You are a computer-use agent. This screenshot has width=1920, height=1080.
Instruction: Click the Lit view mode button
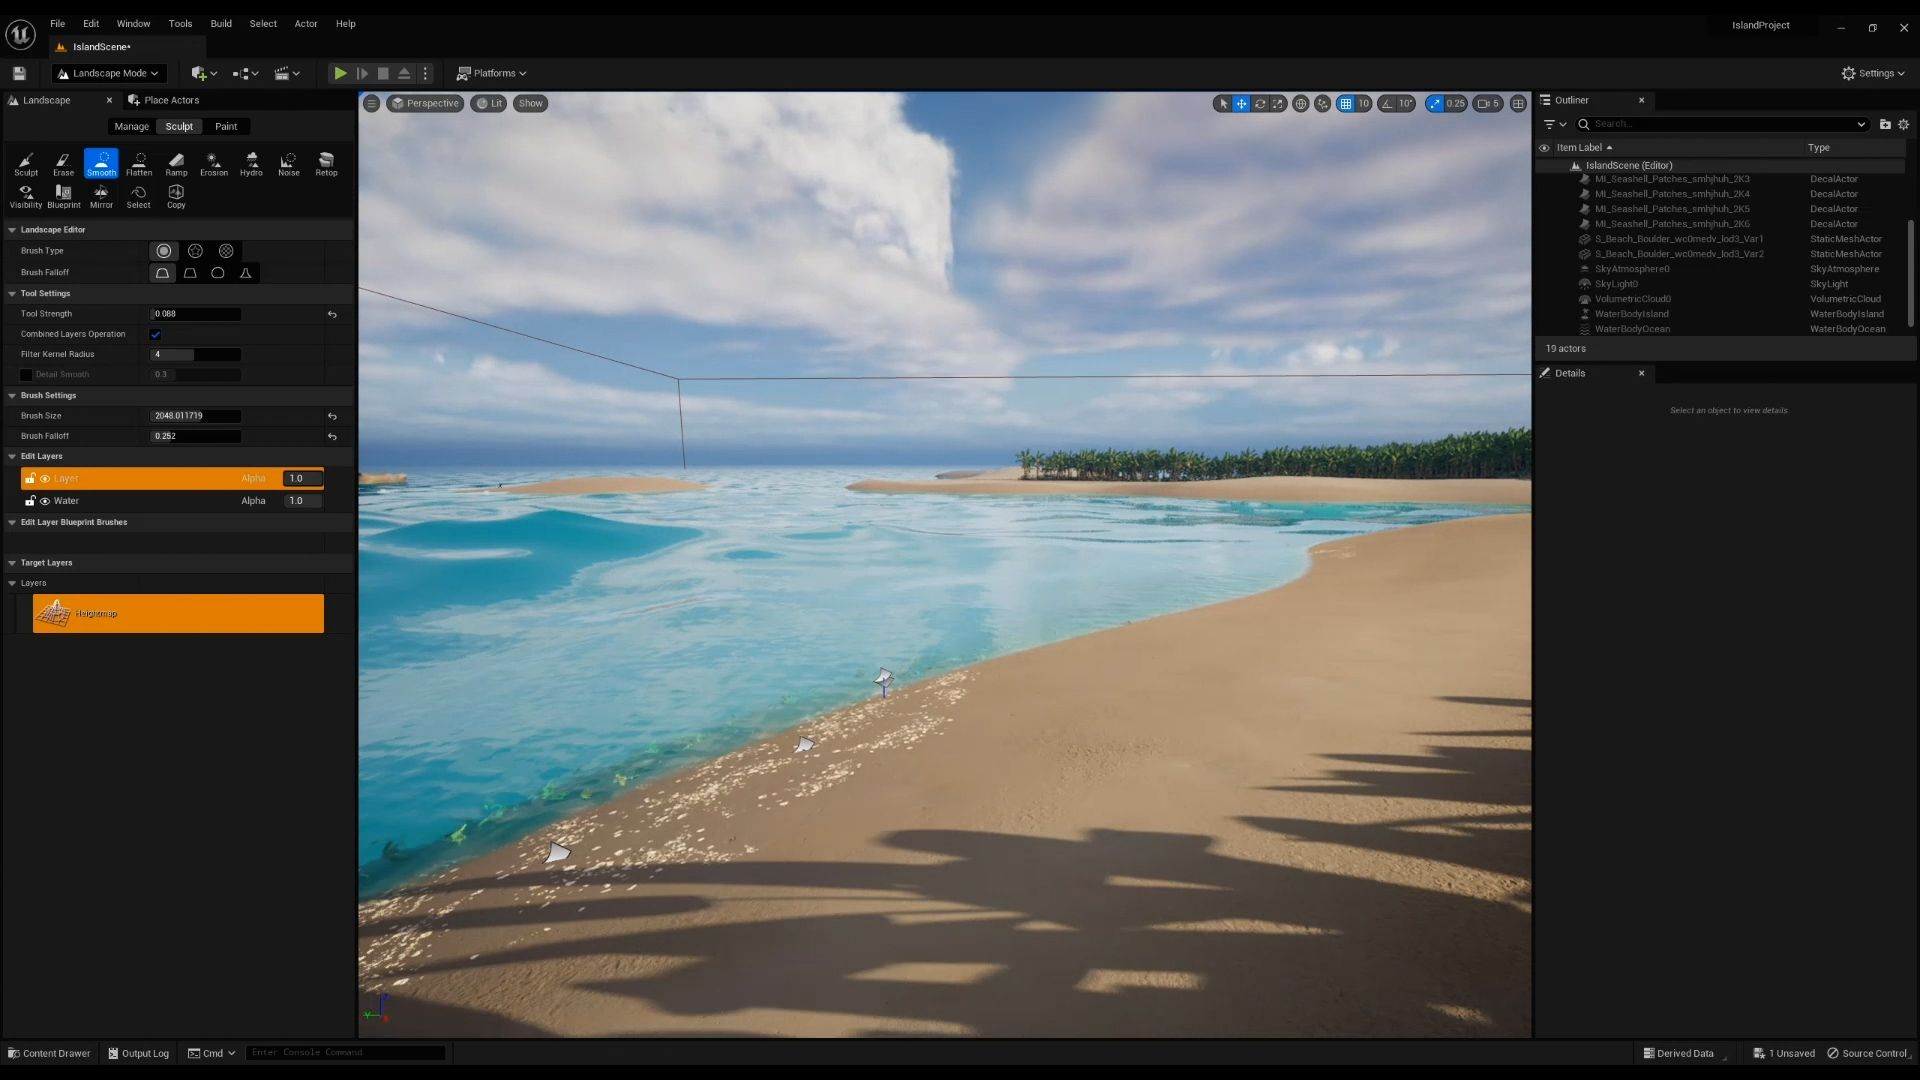tap(489, 103)
